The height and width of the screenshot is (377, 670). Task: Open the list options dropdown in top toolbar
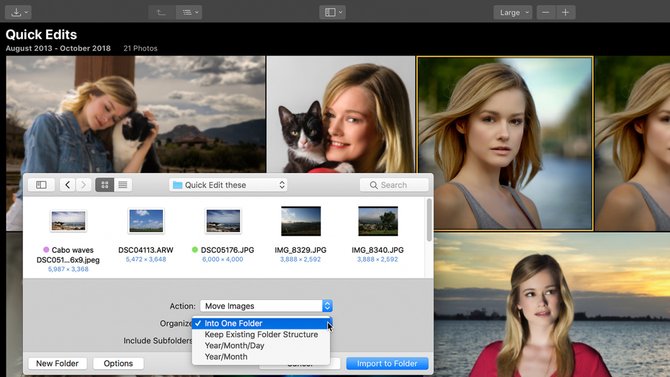pos(189,12)
